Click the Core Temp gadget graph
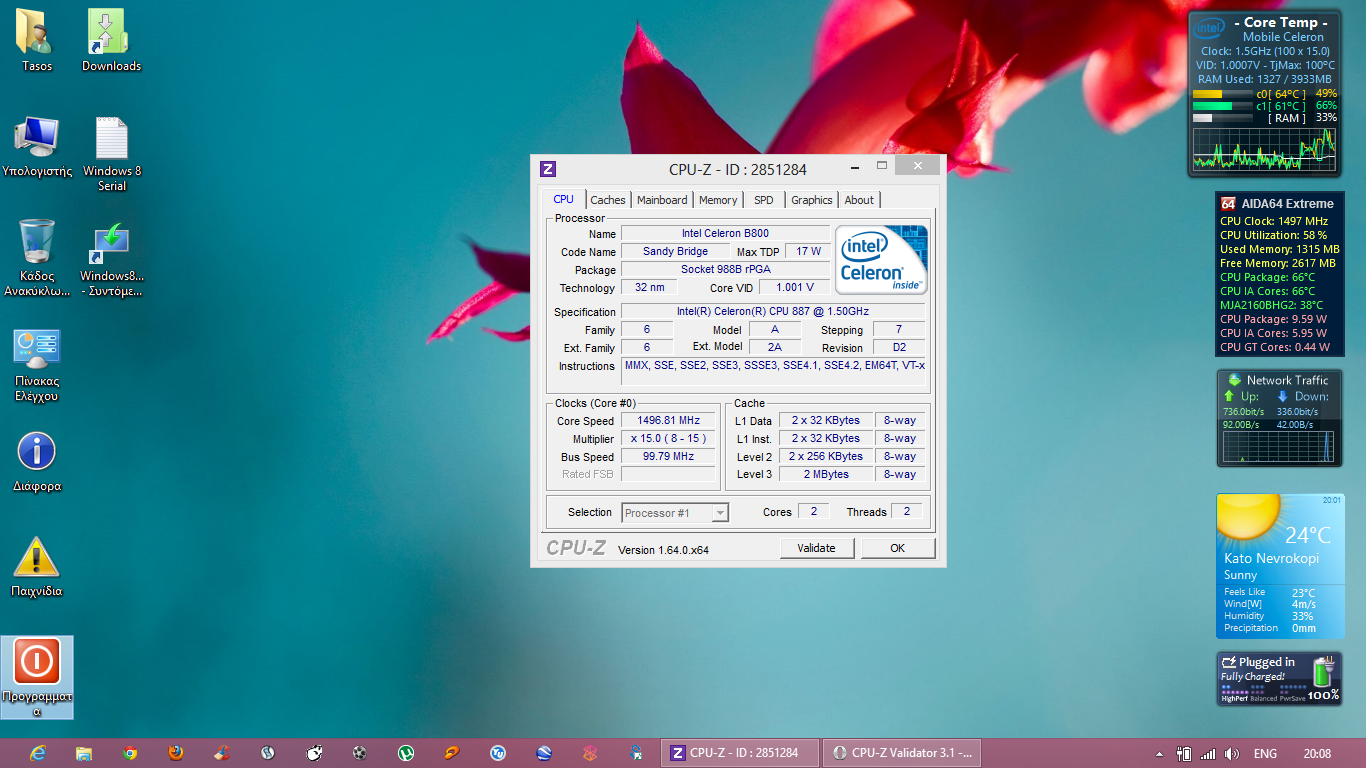This screenshot has height=768, width=1366. (1263, 148)
